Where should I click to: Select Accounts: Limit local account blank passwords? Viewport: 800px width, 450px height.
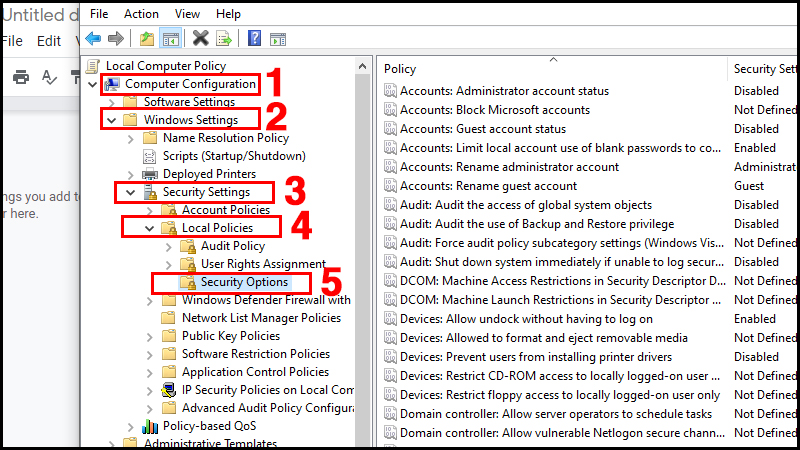click(x=560, y=148)
